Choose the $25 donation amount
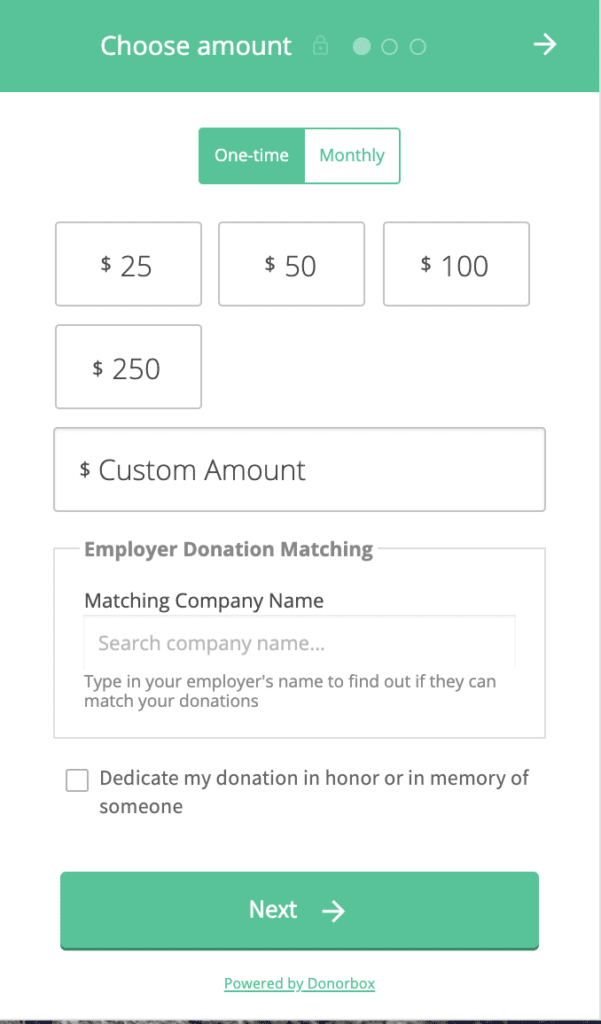Viewport: 601px width, 1024px height. coord(128,264)
